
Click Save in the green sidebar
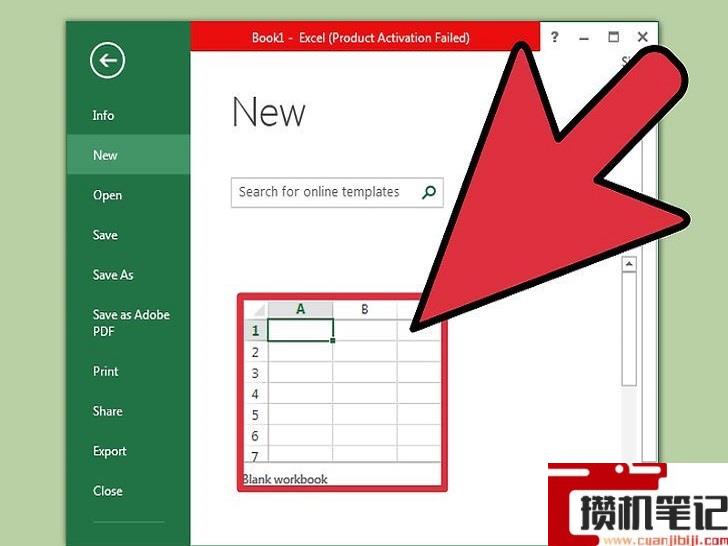[x=105, y=235]
